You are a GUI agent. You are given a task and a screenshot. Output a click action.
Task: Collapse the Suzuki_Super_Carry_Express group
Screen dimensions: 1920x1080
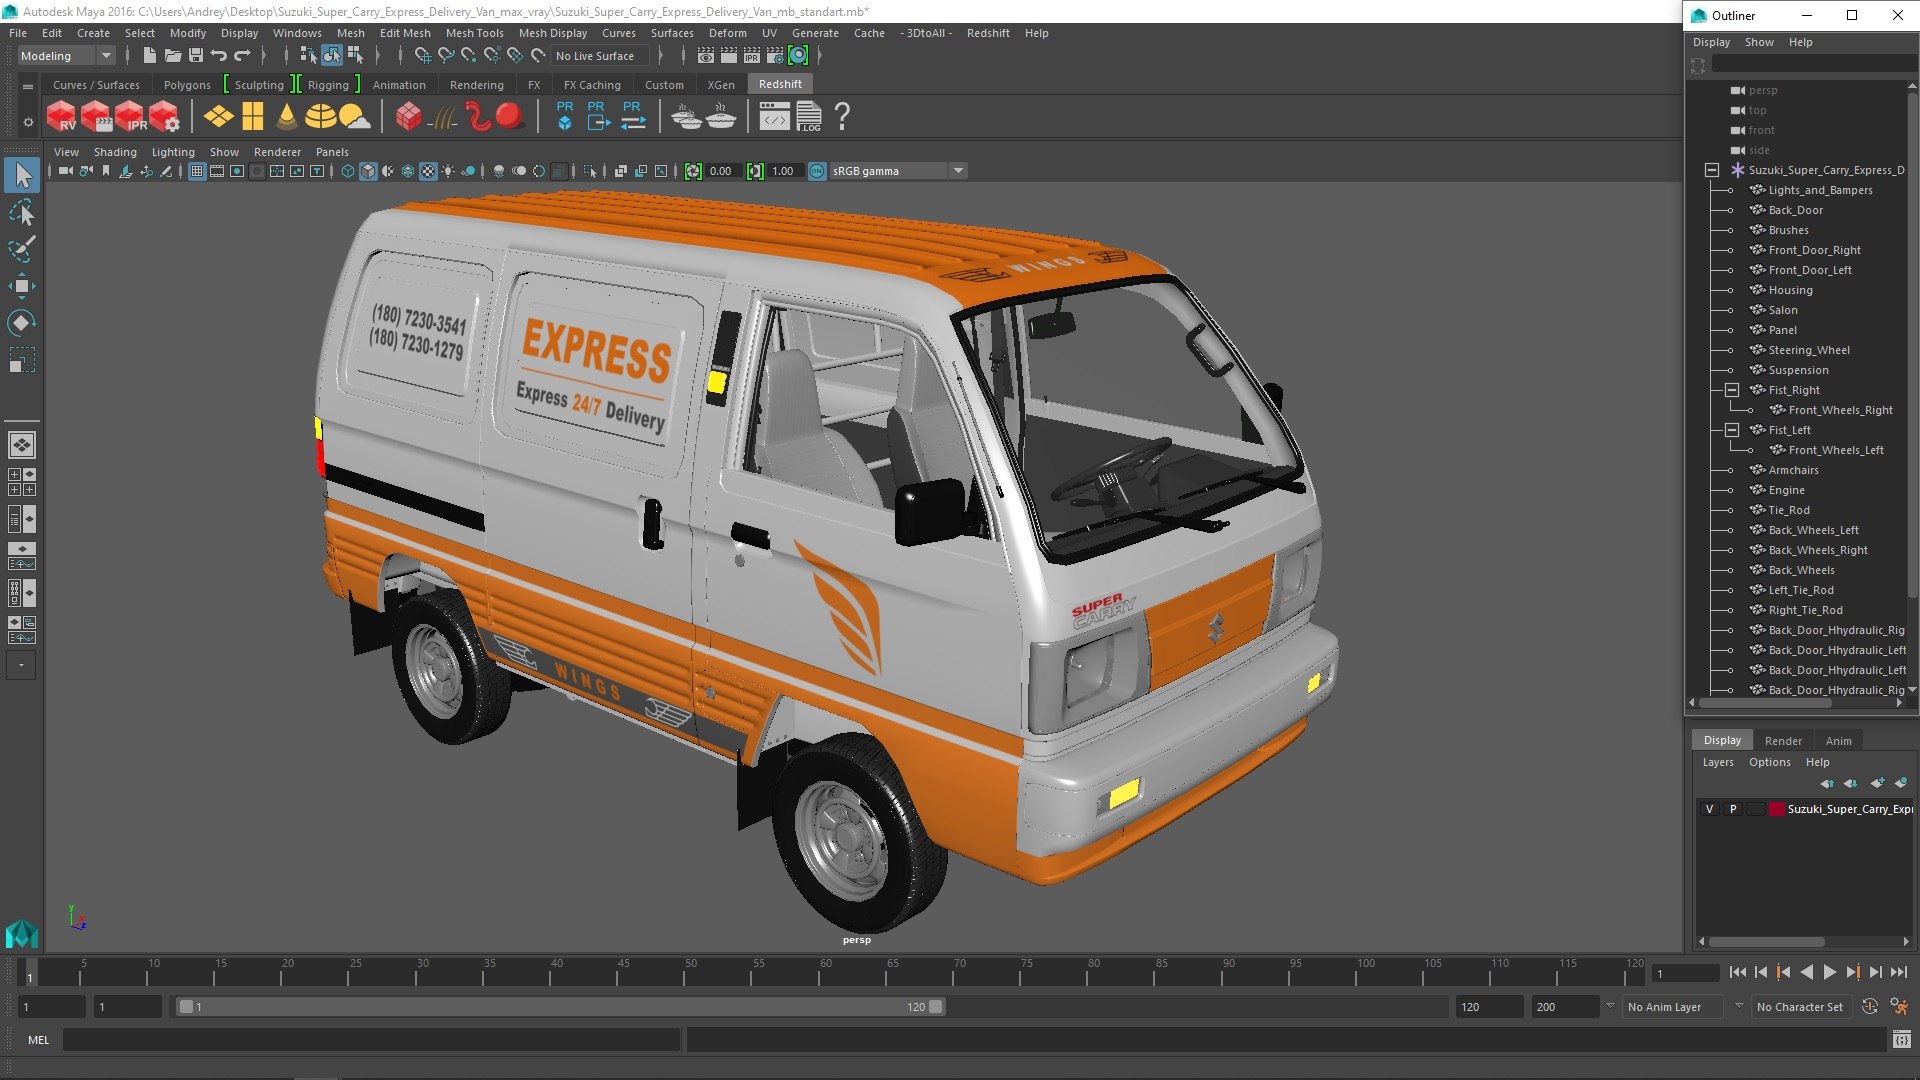1712,170
